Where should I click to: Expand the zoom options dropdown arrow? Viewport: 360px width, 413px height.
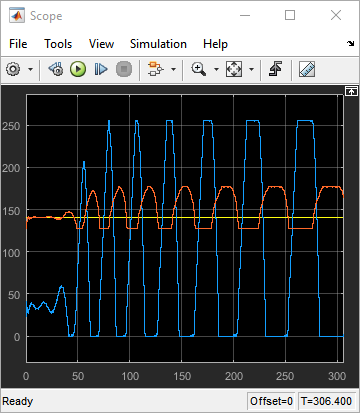pyautogui.click(x=216, y=69)
